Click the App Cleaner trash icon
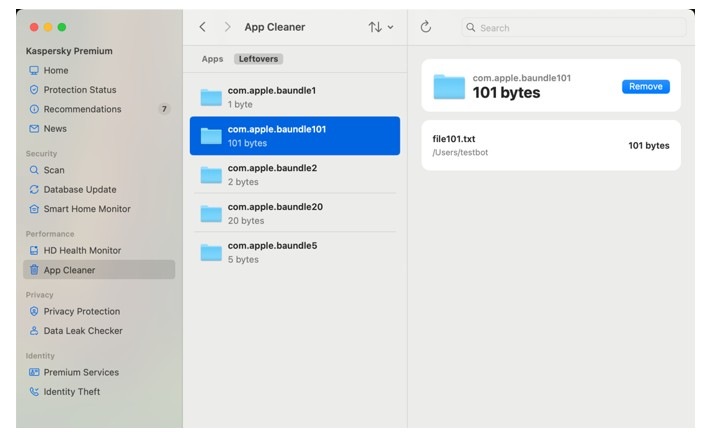The image size is (709, 438). pyautogui.click(x=34, y=270)
